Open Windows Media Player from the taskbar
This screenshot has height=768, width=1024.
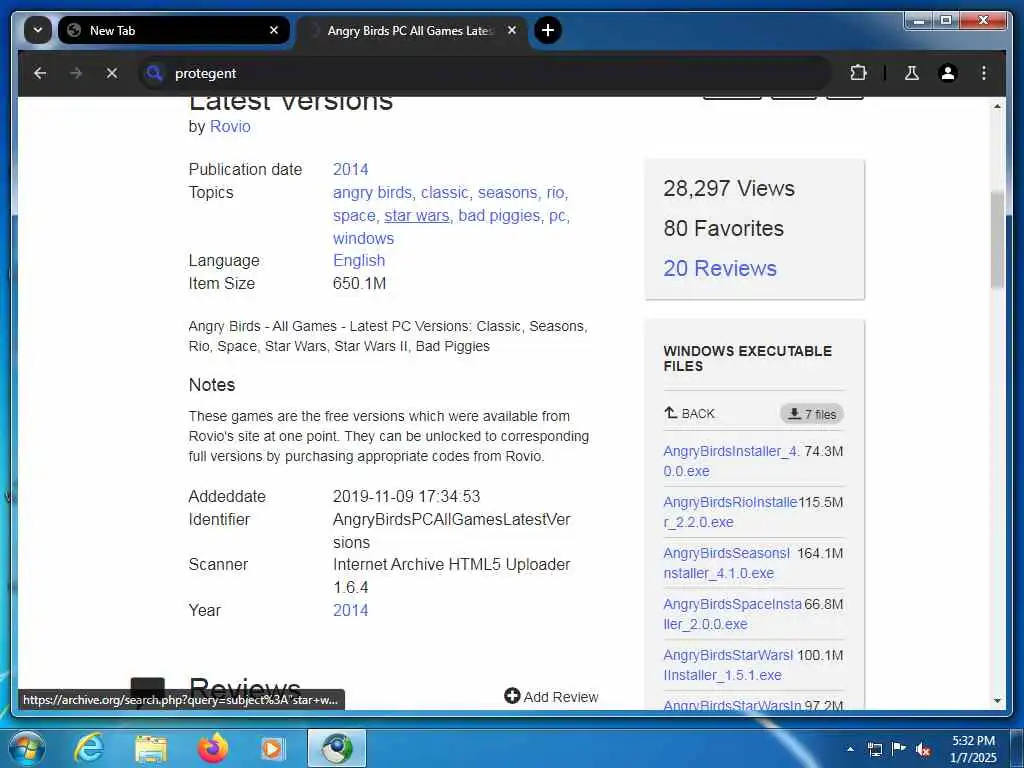pyautogui.click(x=272, y=748)
